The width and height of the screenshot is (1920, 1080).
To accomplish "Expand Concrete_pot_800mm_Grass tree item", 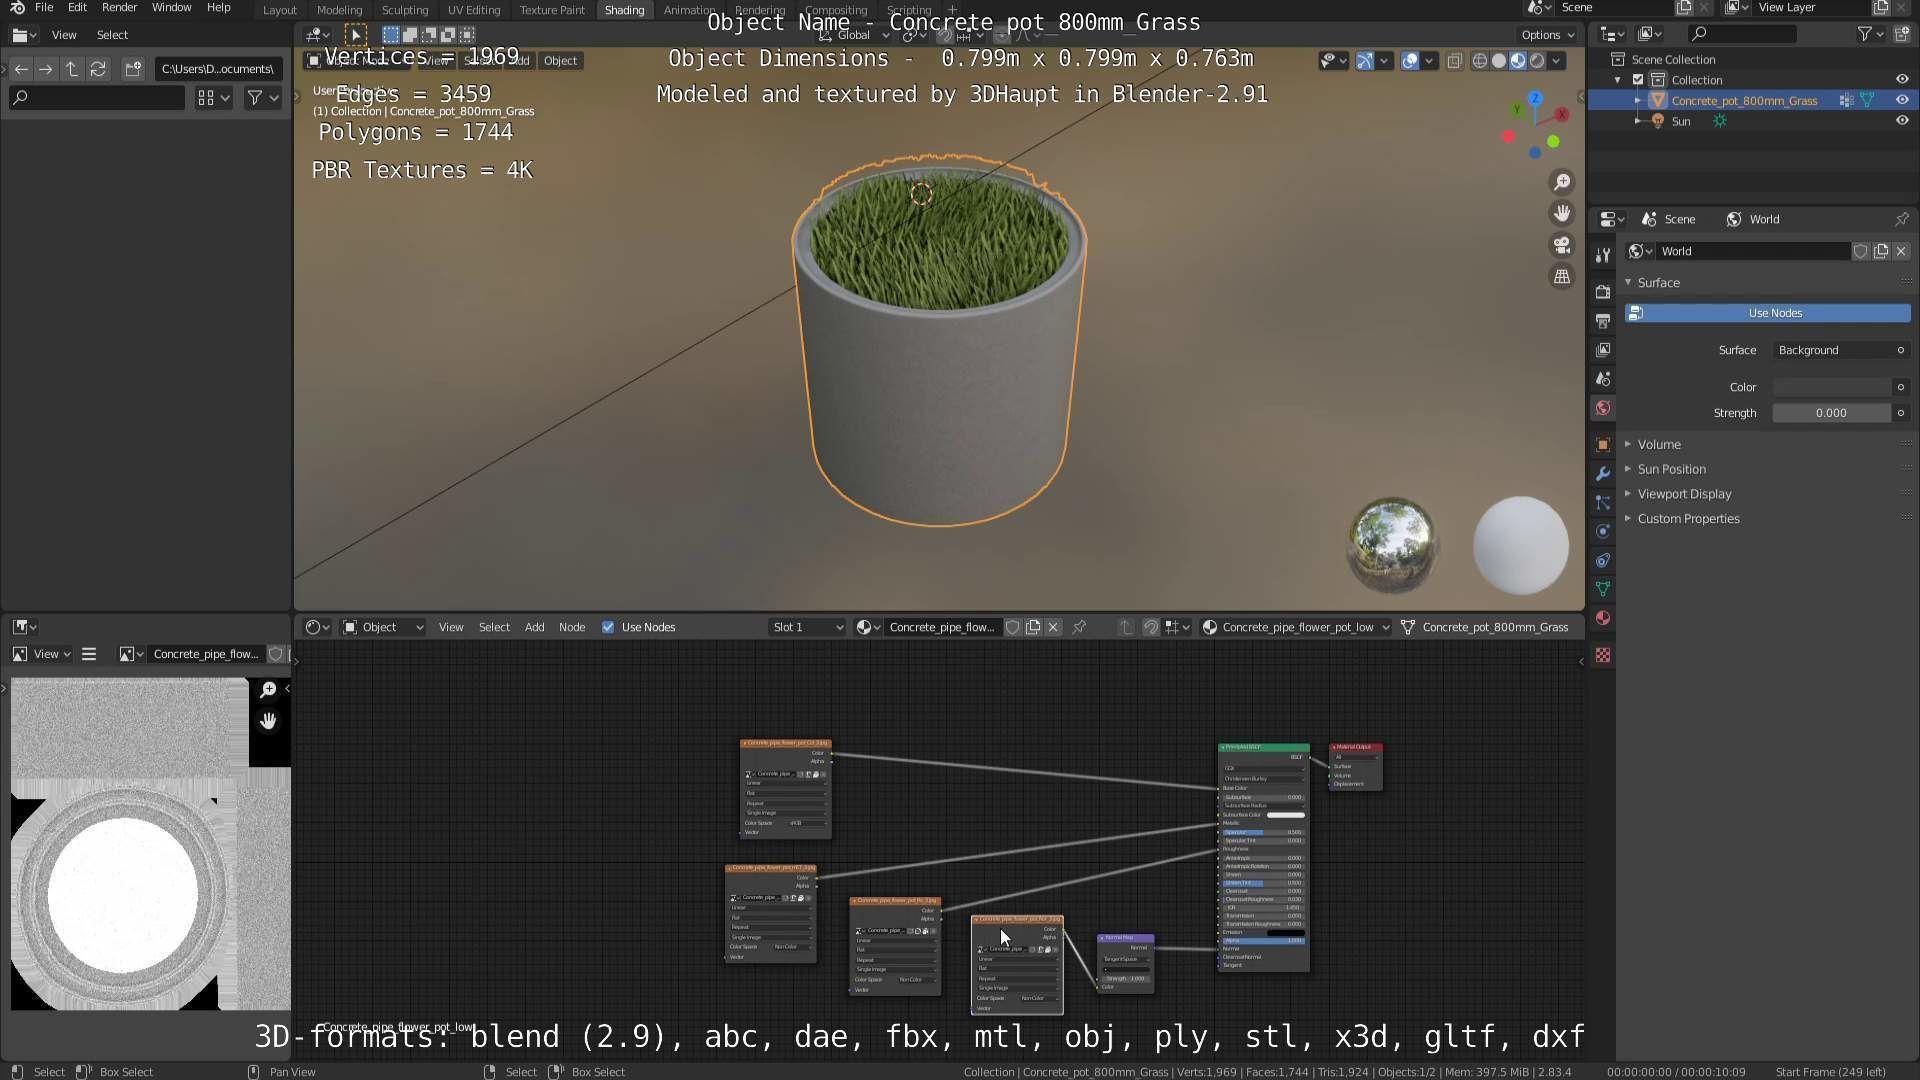I will pyautogui.click(x=1637, y=100).
